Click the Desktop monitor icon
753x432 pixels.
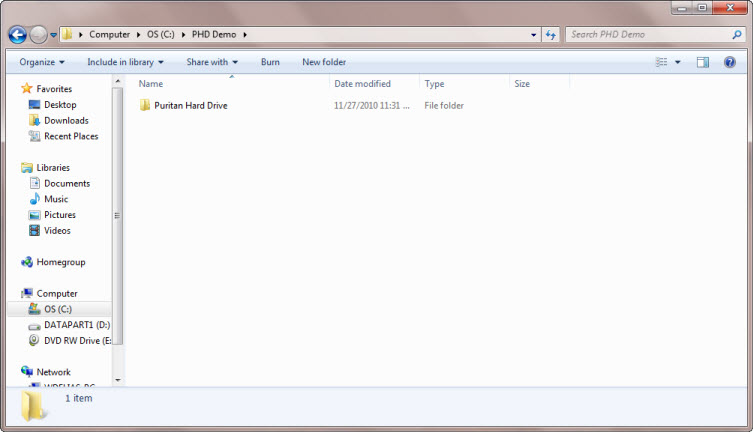click(35, 104)
